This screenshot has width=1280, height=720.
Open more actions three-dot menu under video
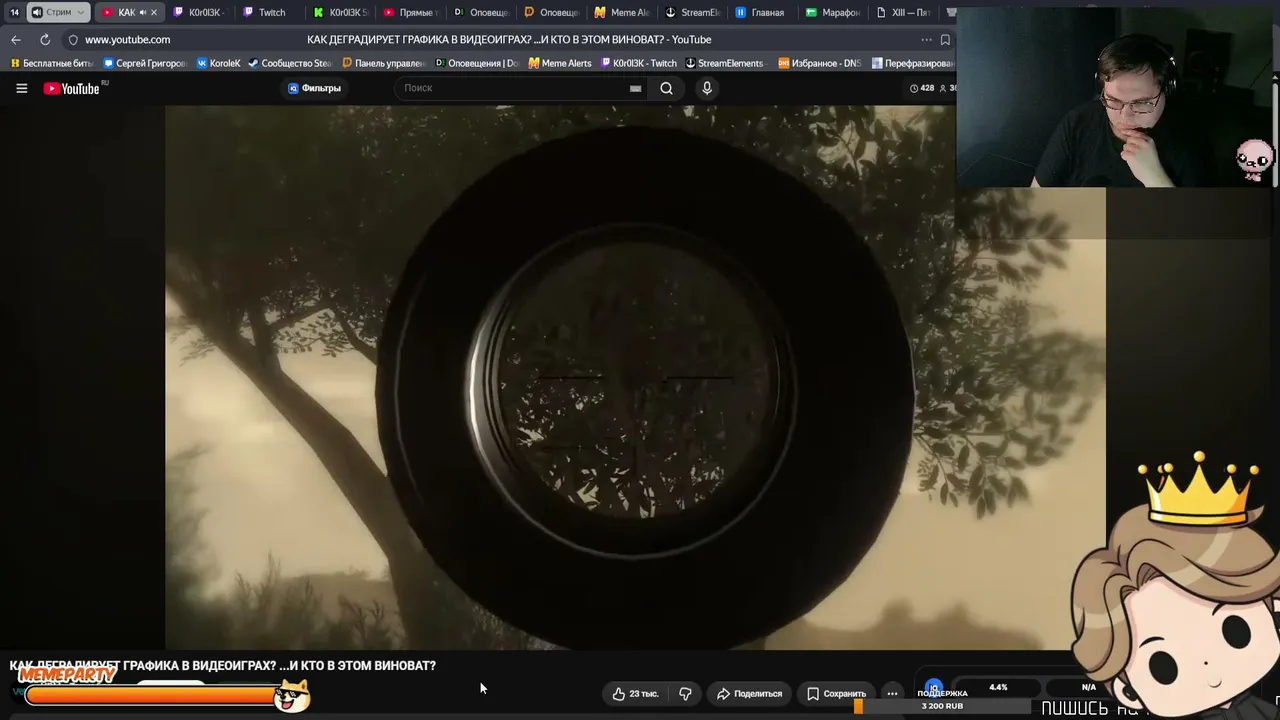coord(892,693)
